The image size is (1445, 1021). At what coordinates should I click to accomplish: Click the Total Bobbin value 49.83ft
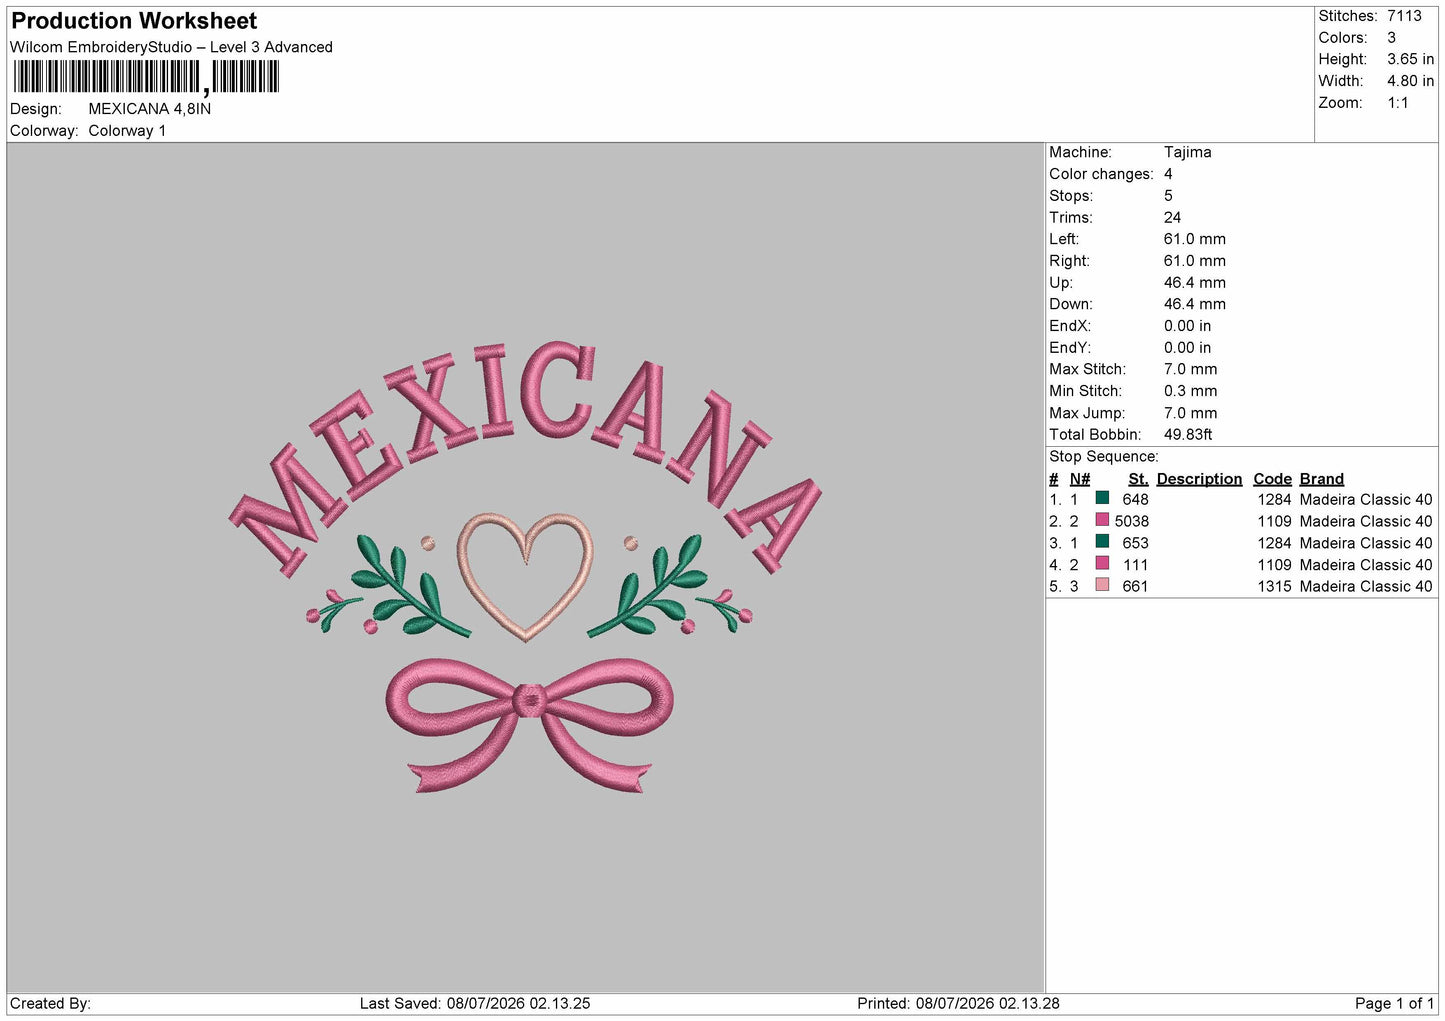(x=1188, y=434)
